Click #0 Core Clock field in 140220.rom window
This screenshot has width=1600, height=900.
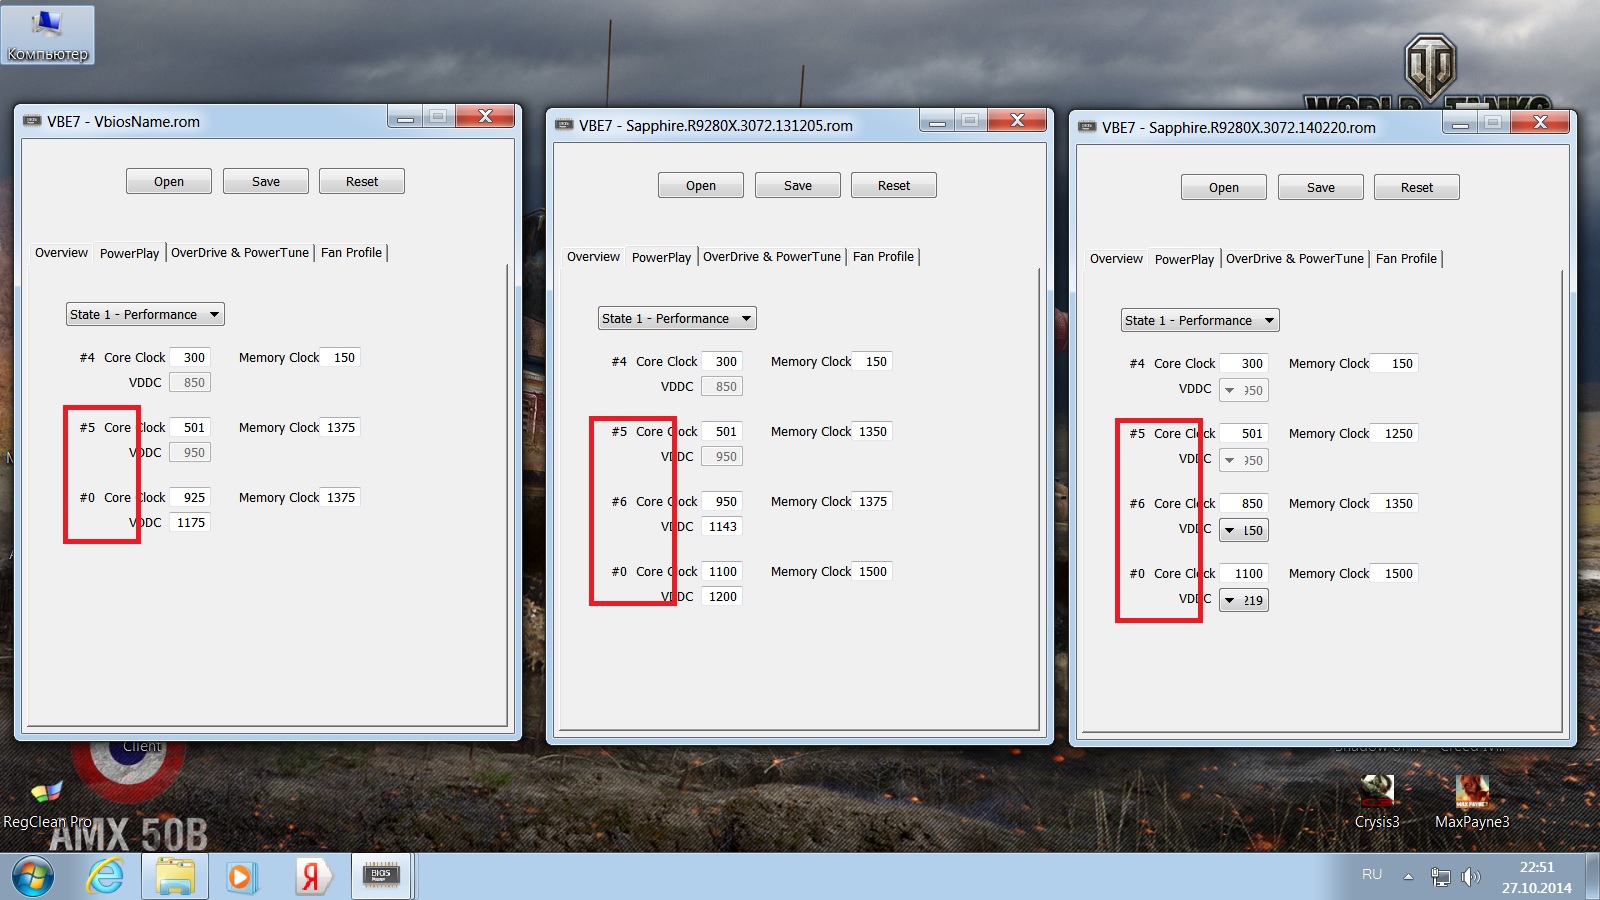pos(1245,573)
